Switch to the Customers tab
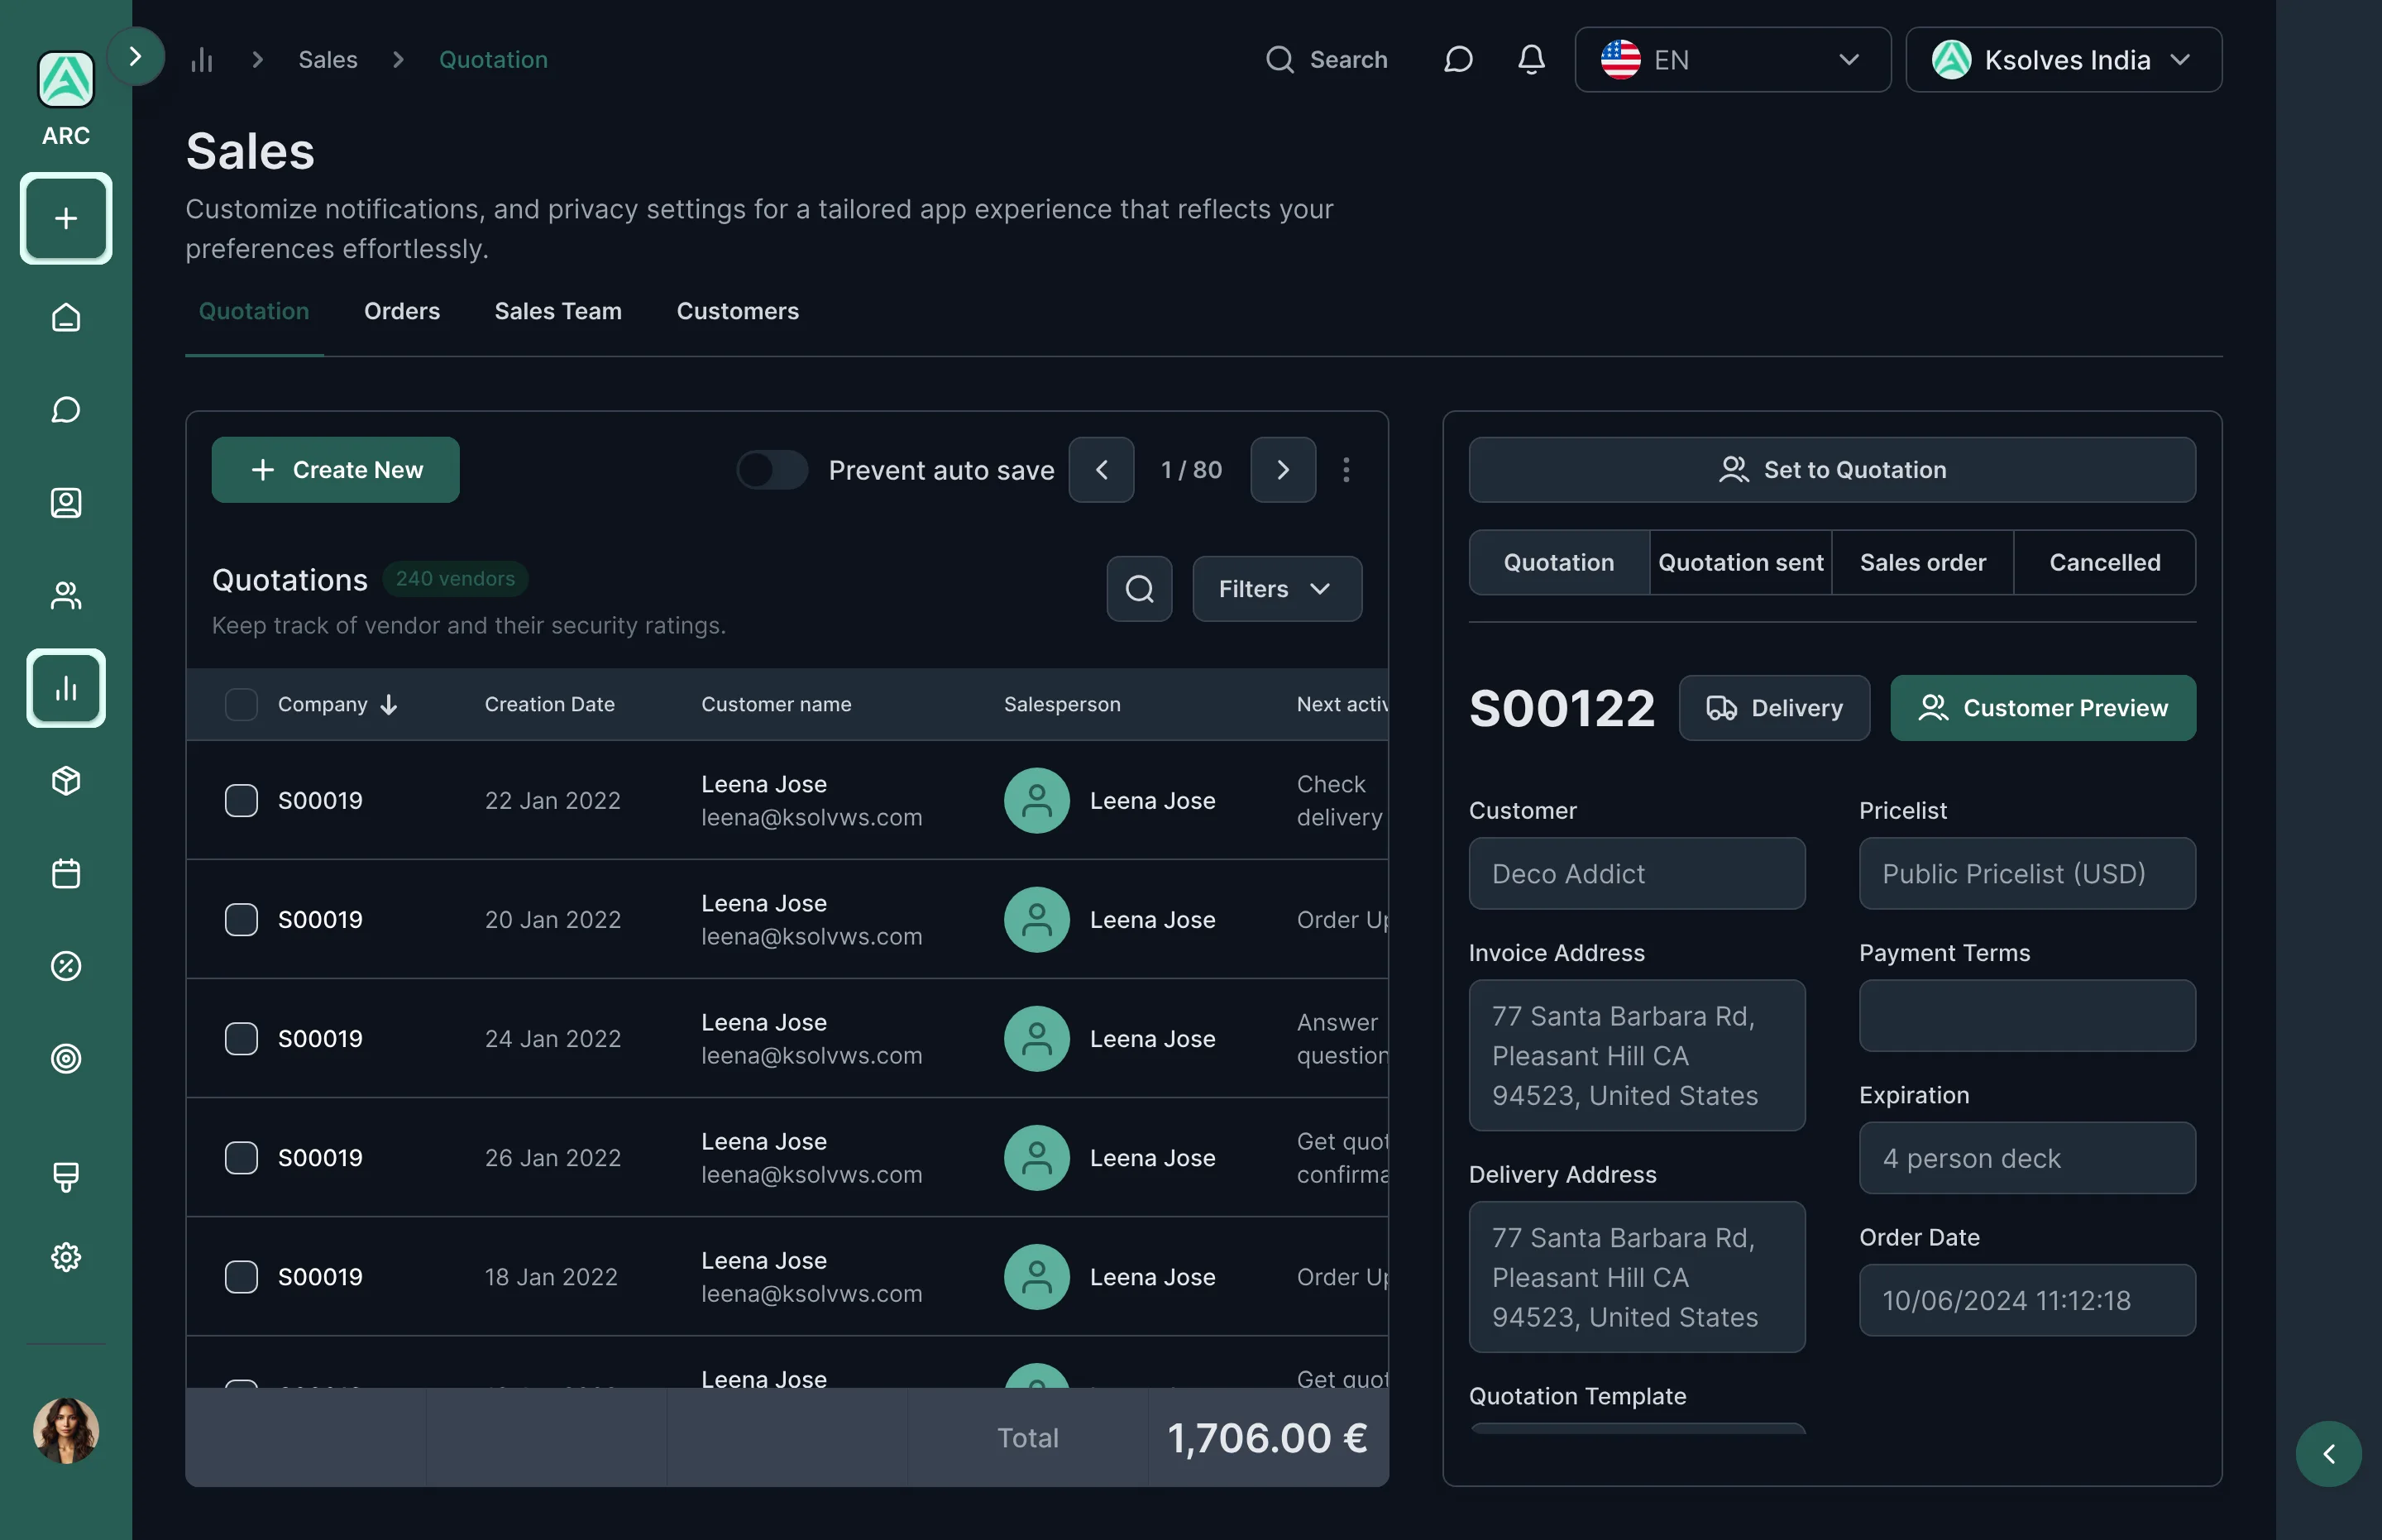The width and height of the screenshot is (2382, 1540). [x=738, y=311]
